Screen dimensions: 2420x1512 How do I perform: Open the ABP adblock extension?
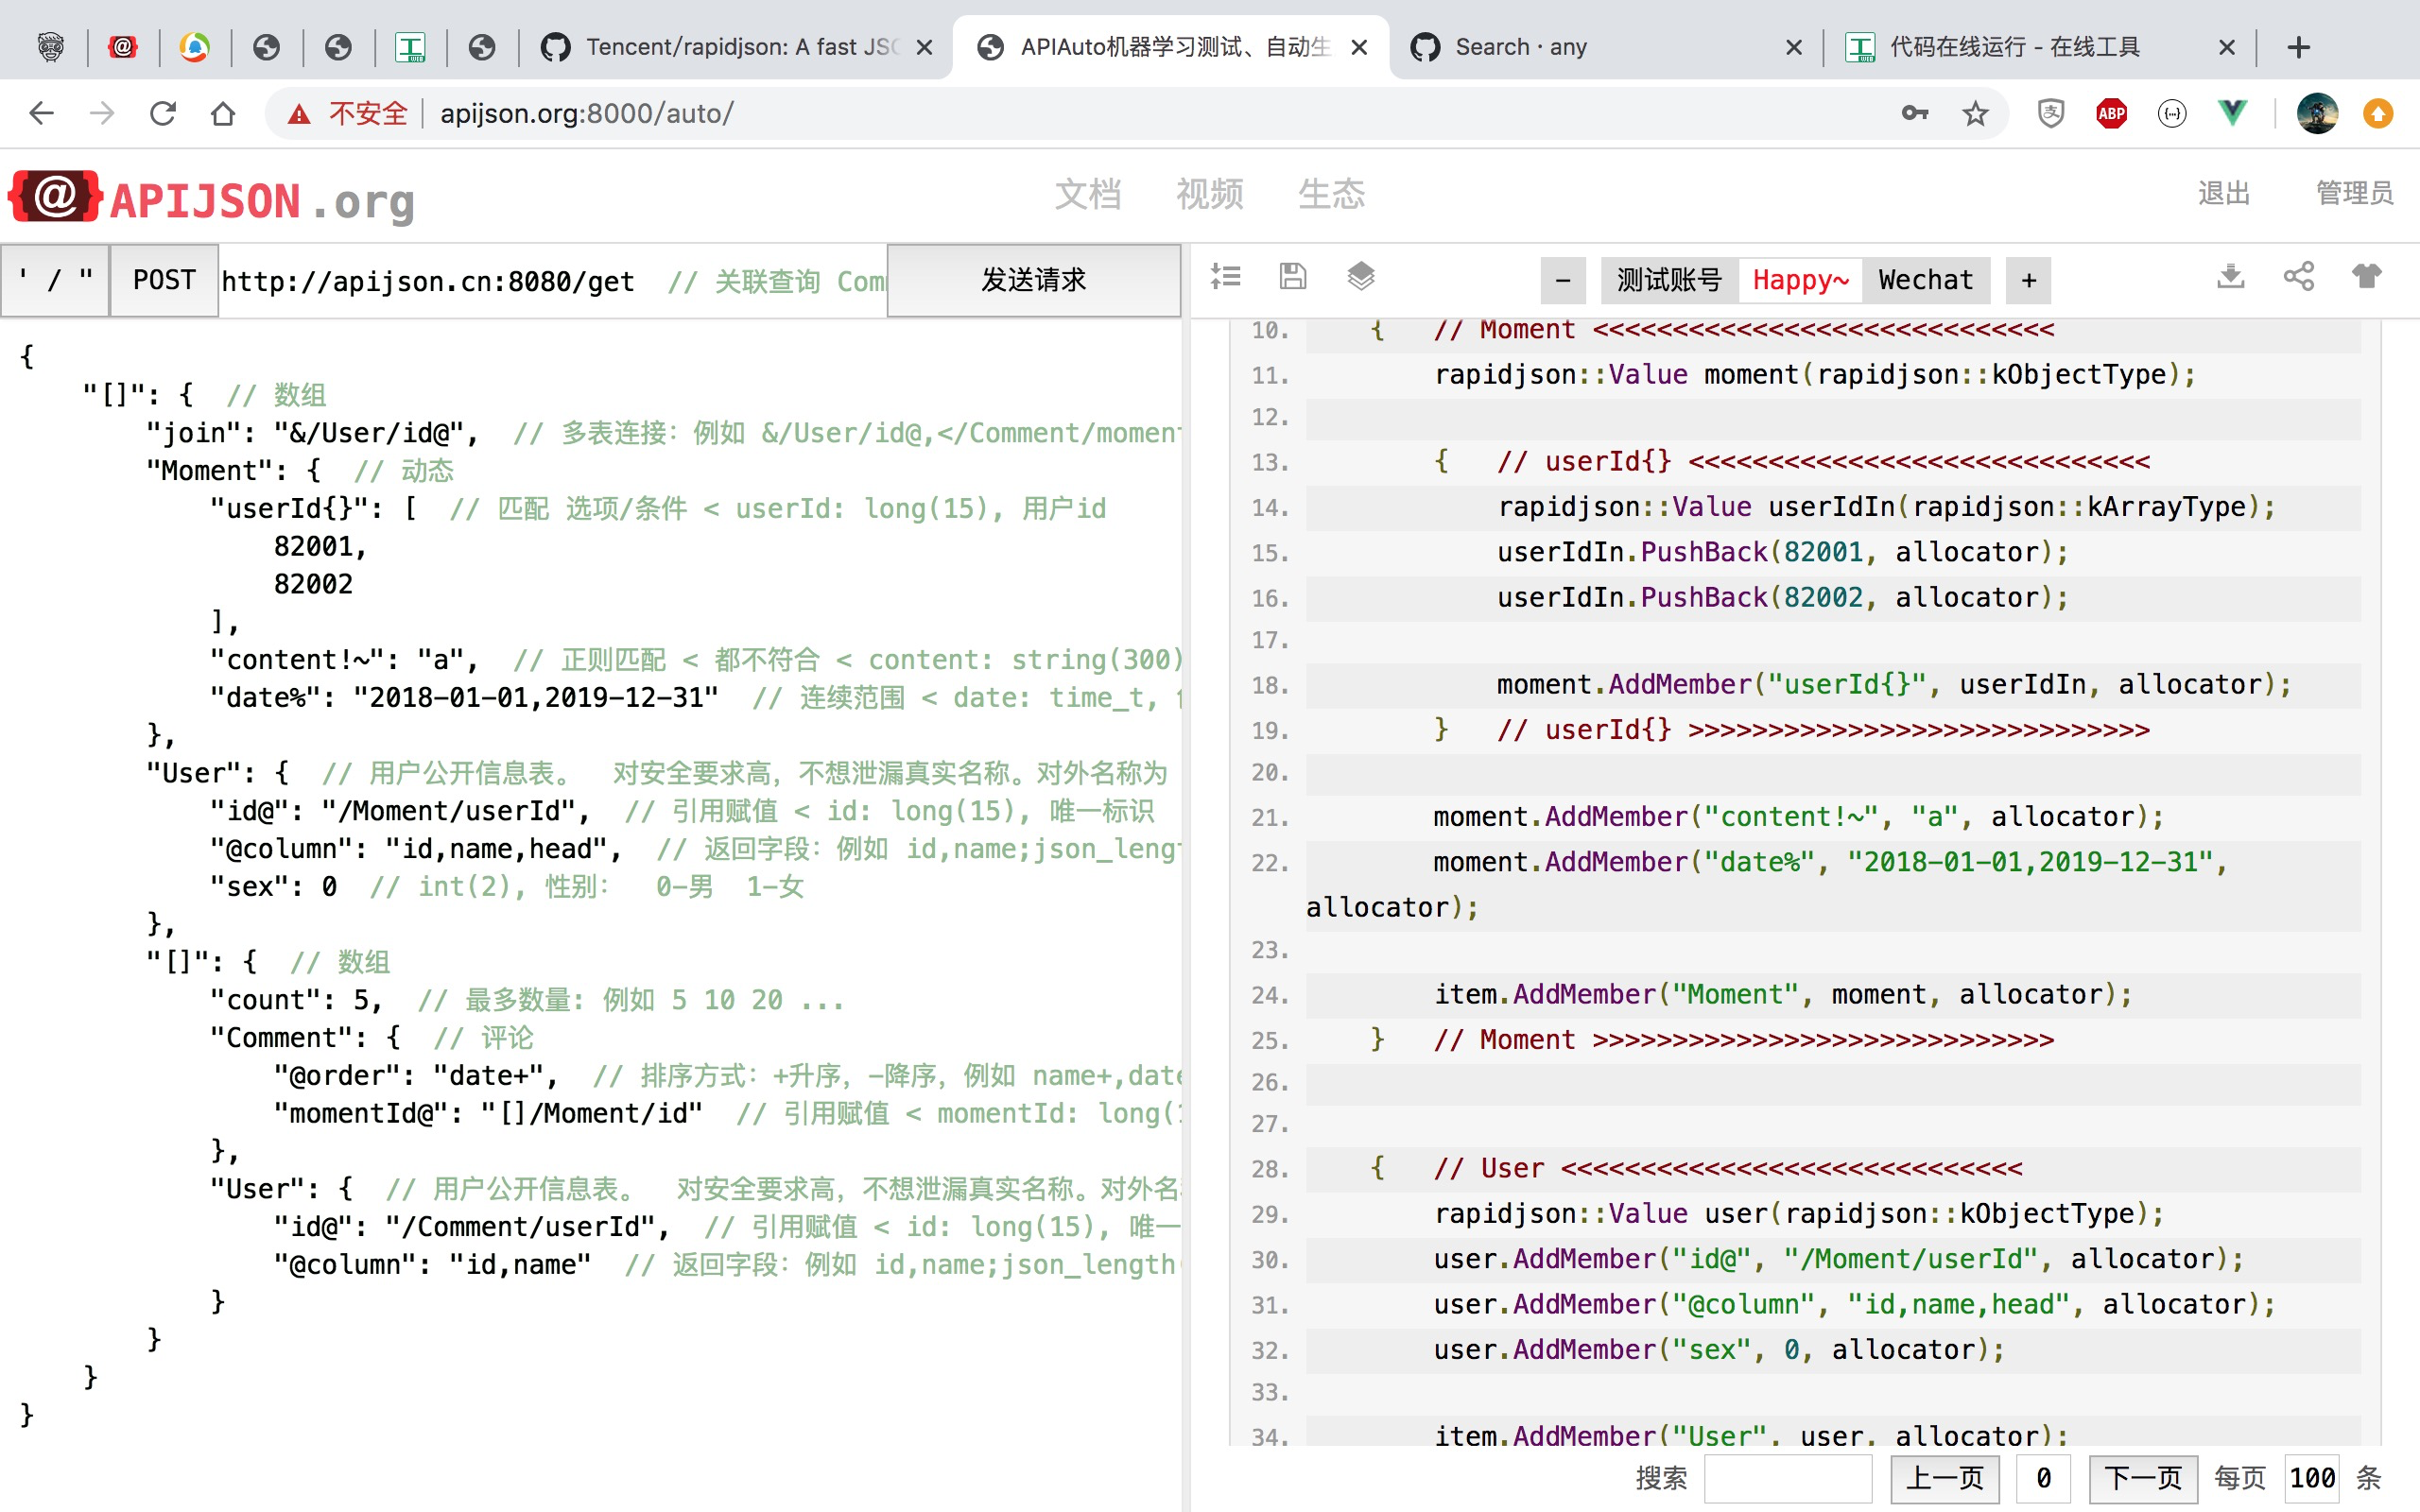click(2111, 114)
